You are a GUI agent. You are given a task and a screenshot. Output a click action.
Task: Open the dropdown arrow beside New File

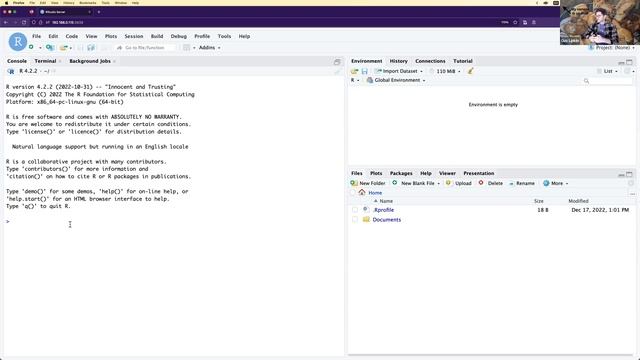[40, 48]
